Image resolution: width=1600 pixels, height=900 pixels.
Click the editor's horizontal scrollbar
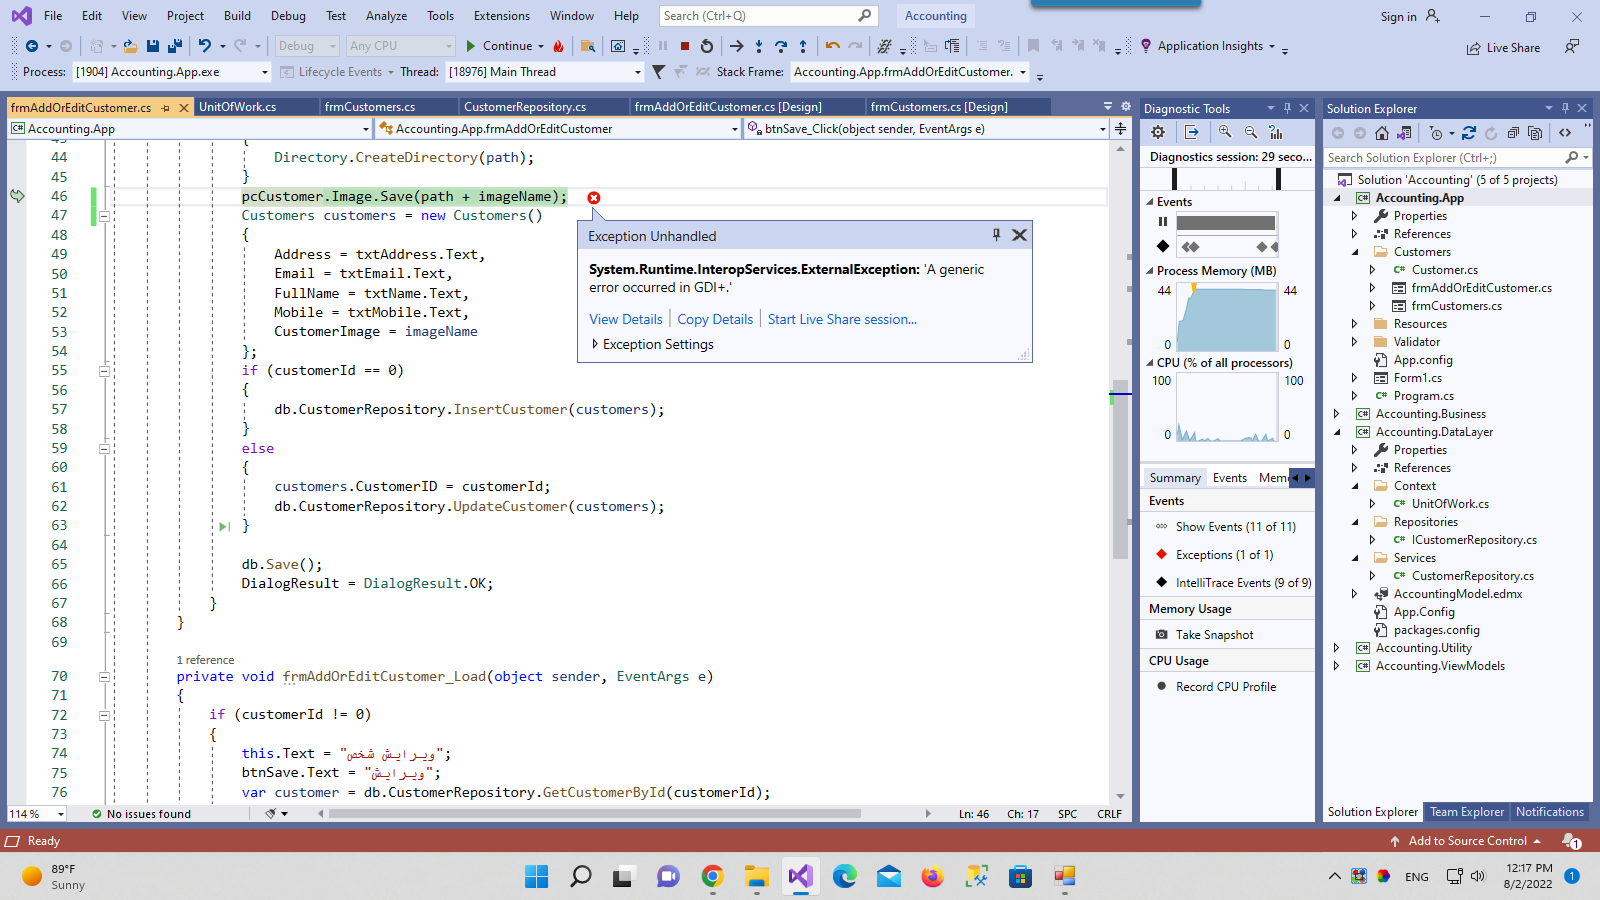(594, 814)
